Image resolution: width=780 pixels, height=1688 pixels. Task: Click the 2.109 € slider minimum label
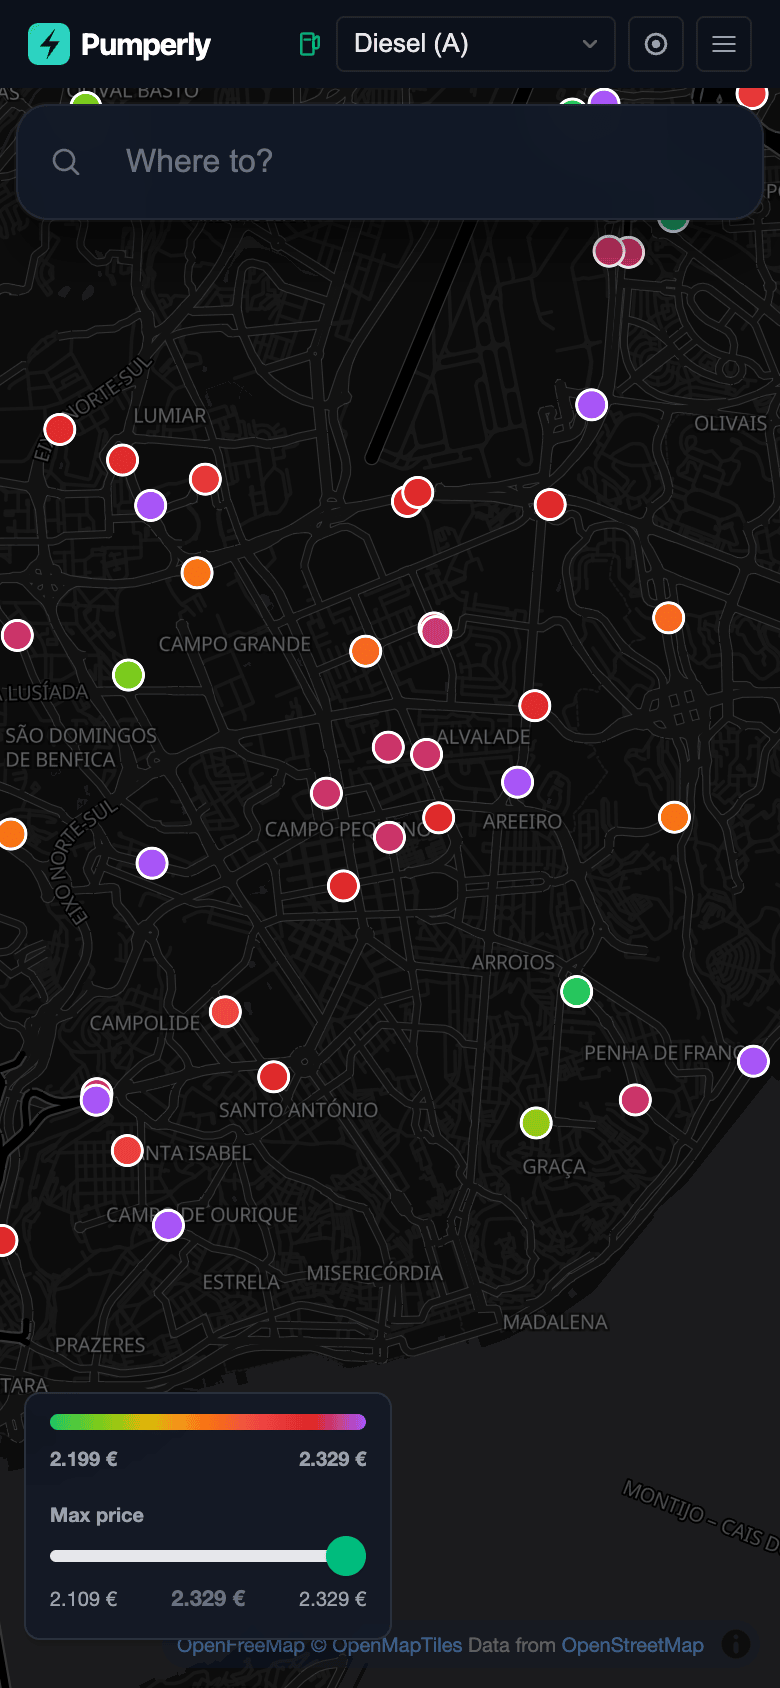click(84, 1599)
